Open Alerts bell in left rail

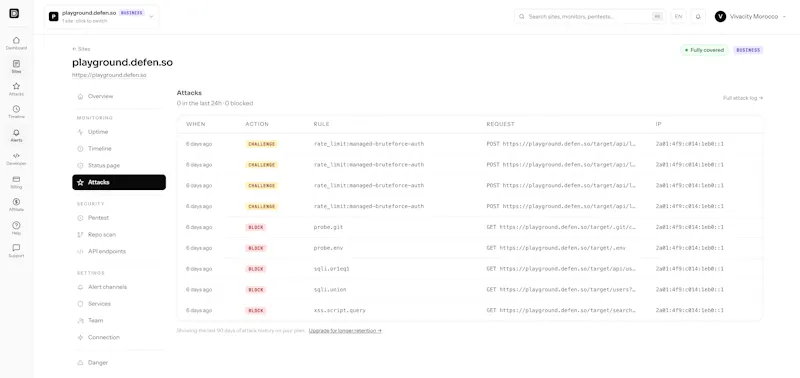tap(16, 135)
